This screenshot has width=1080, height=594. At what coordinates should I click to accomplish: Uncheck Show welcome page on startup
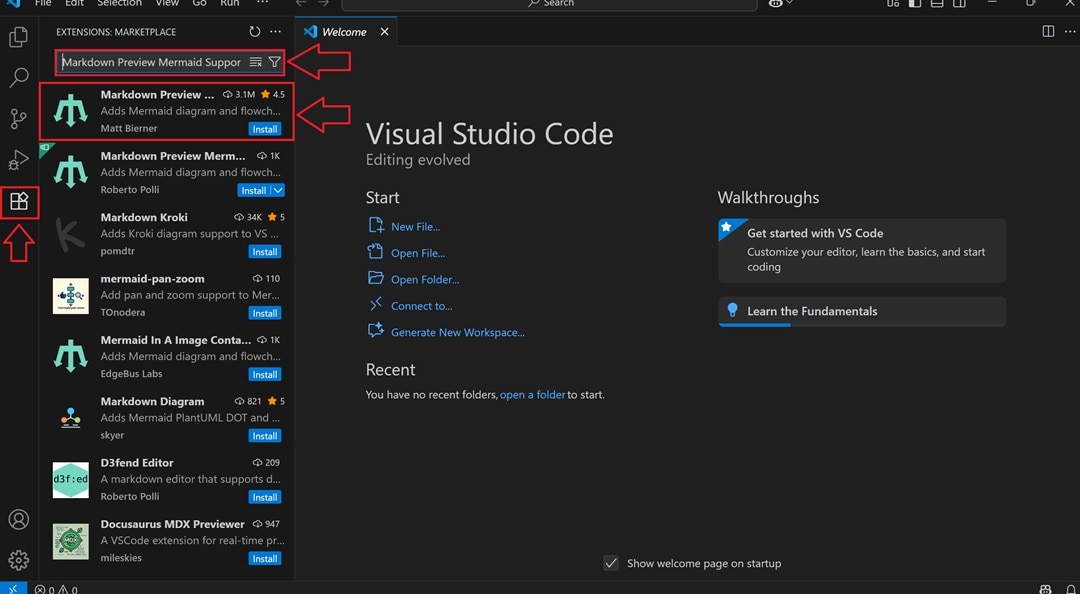(611, 563)
